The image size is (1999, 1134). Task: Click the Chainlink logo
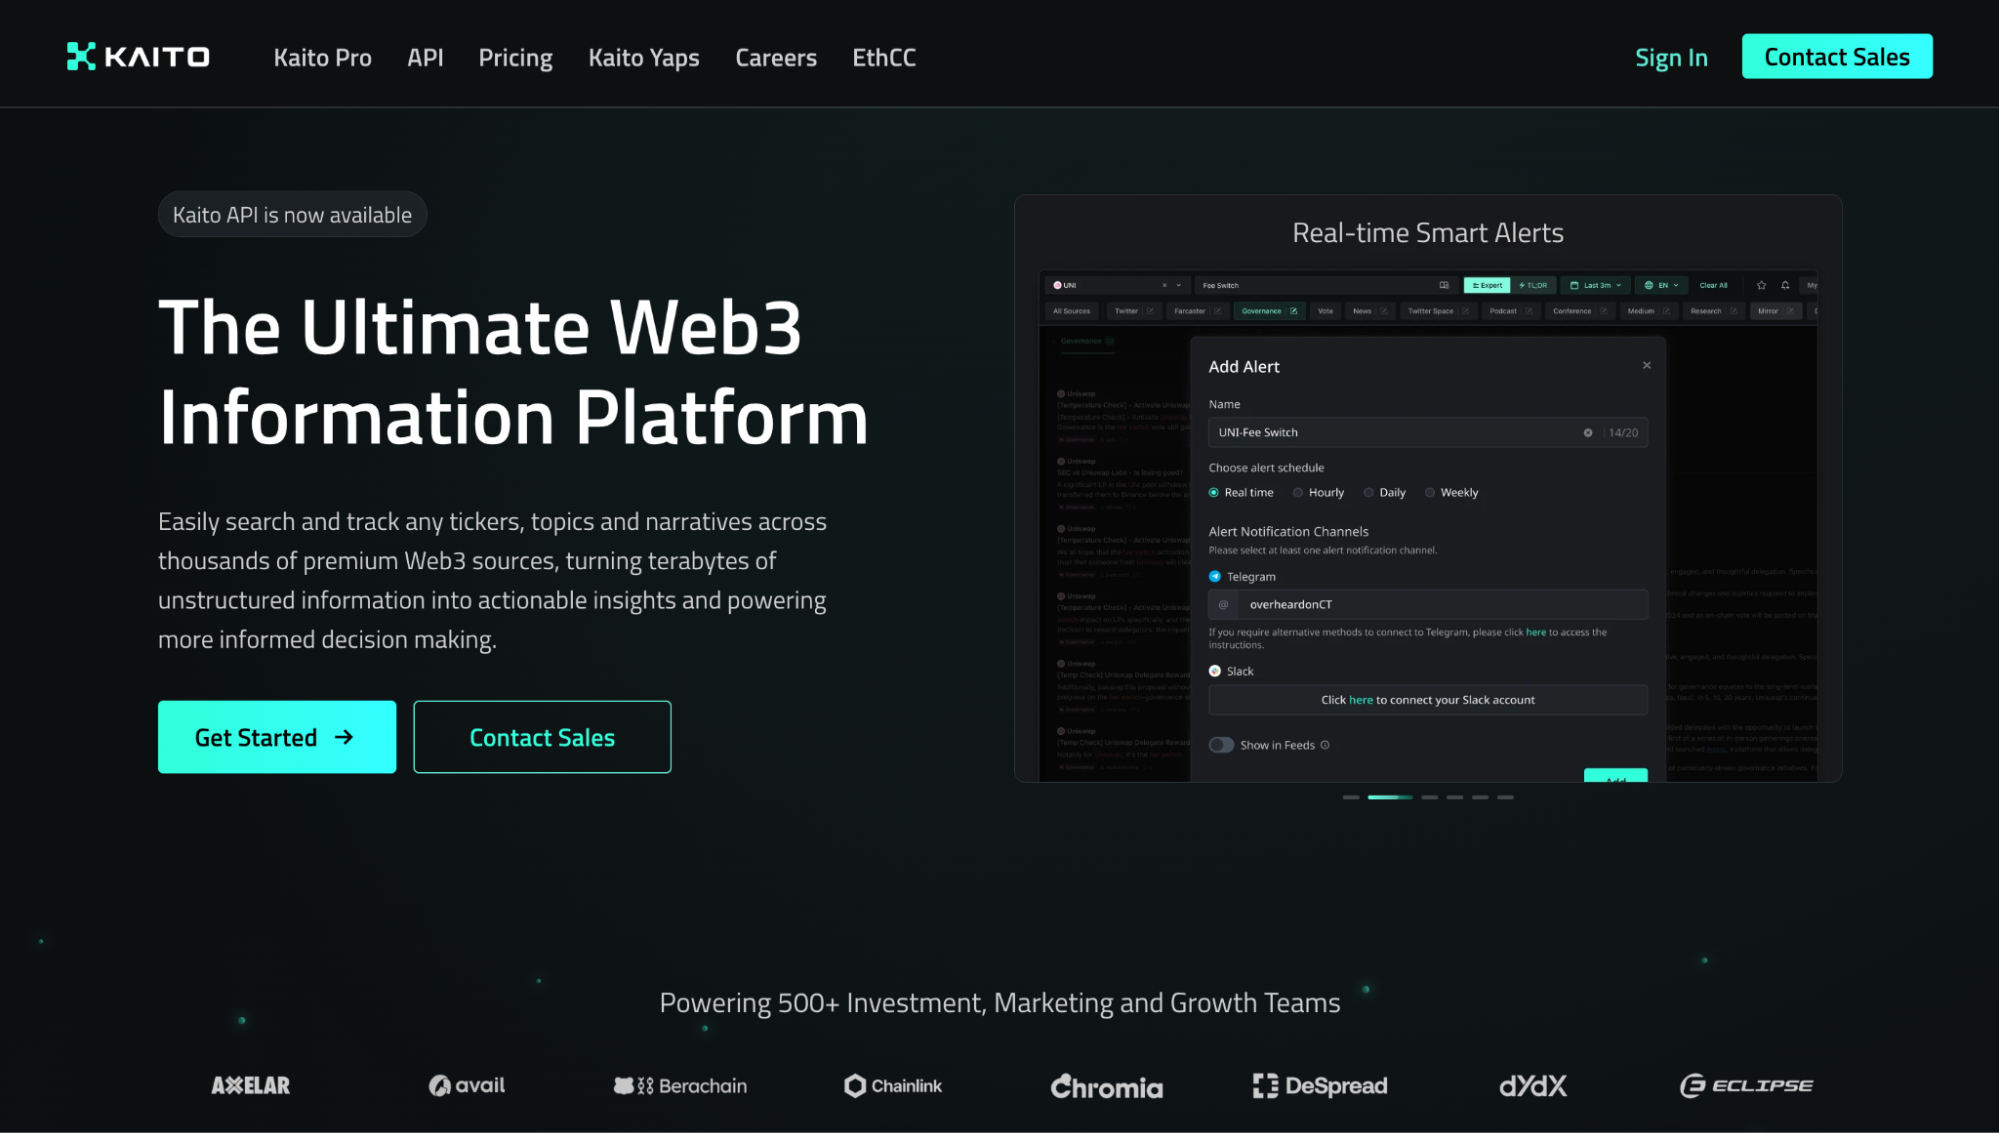(x=893, y=1086)
